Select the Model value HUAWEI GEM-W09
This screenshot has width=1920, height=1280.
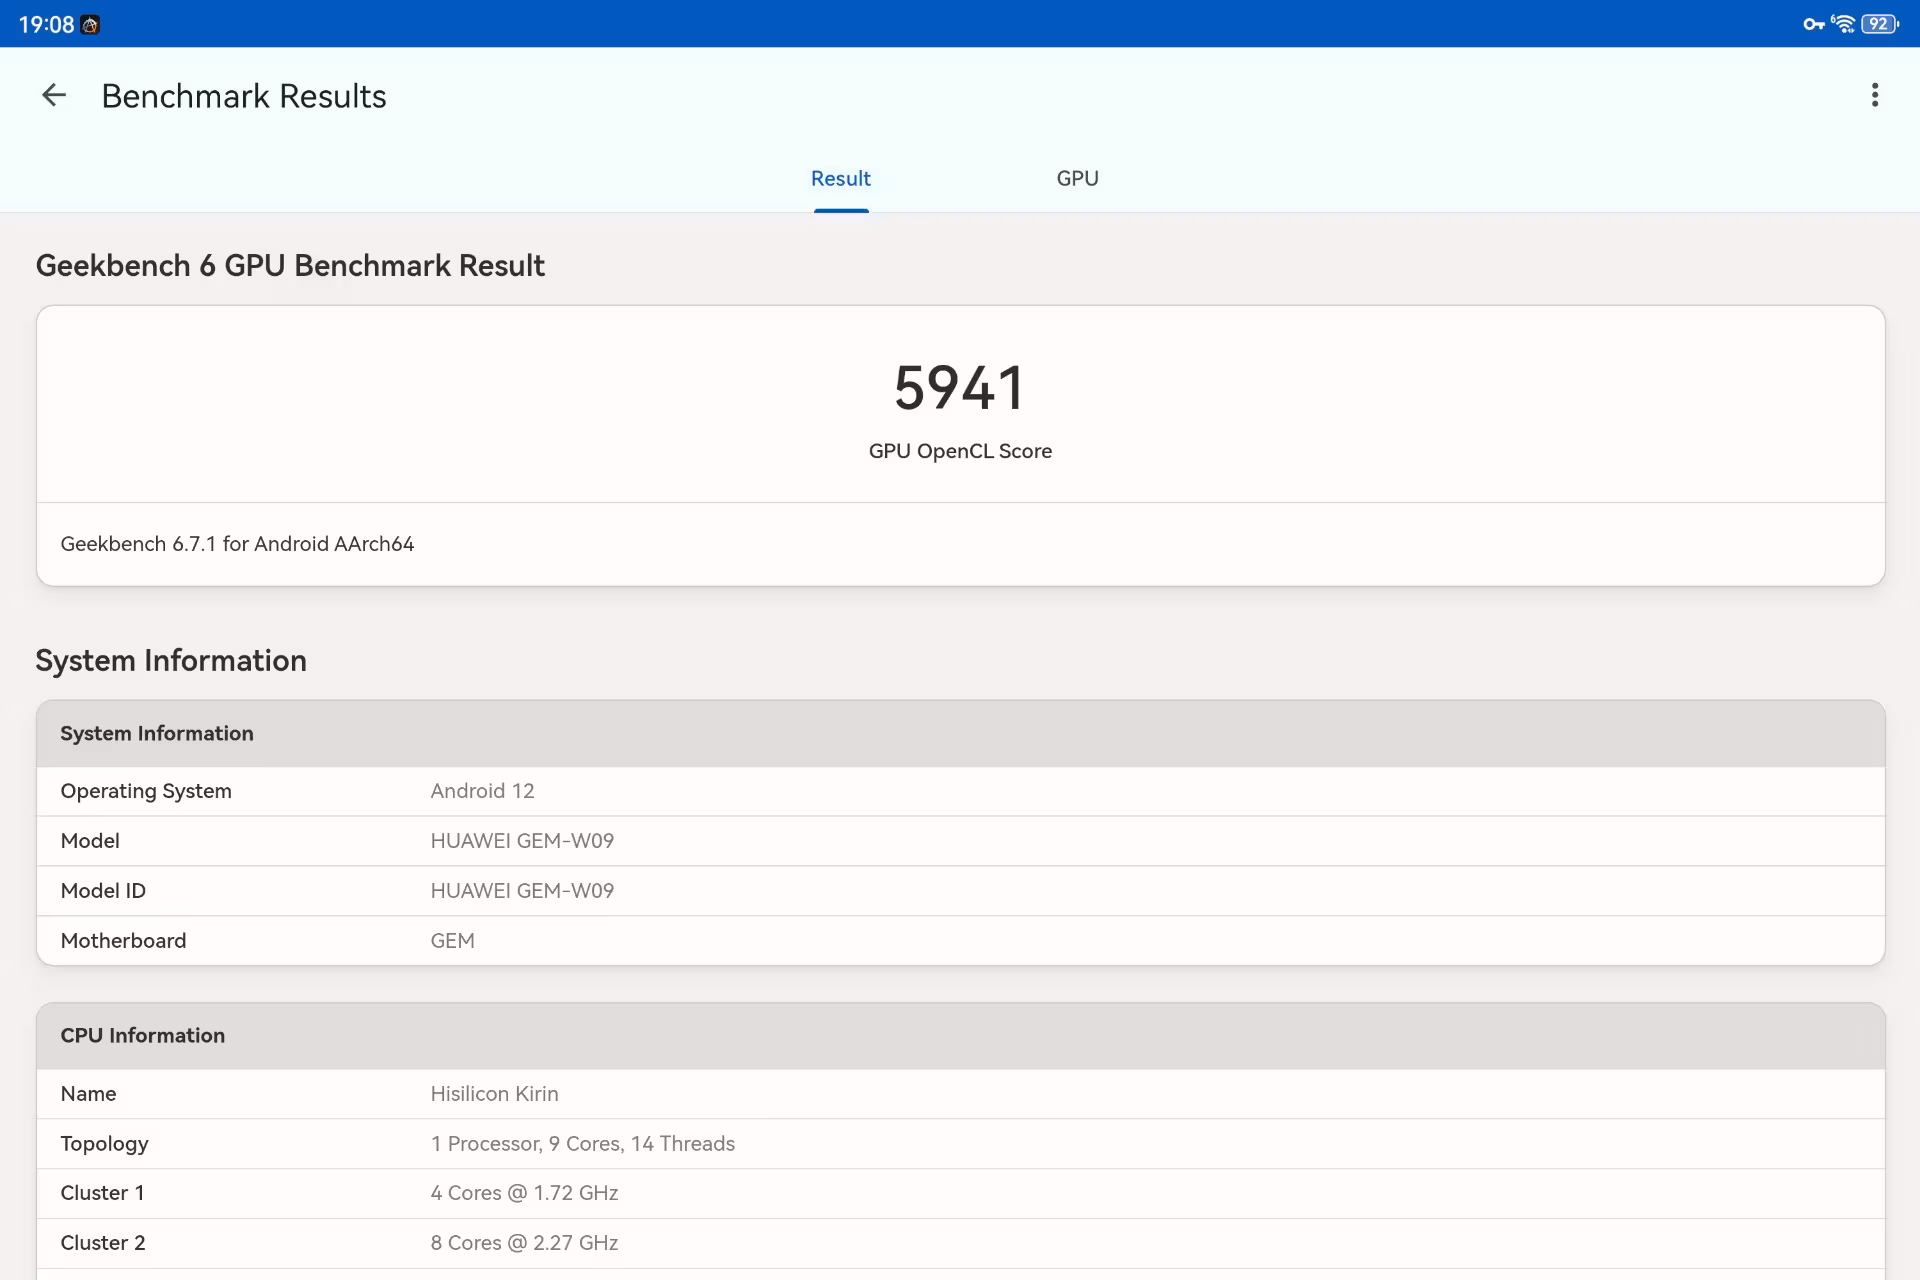(x=522, y=841)
